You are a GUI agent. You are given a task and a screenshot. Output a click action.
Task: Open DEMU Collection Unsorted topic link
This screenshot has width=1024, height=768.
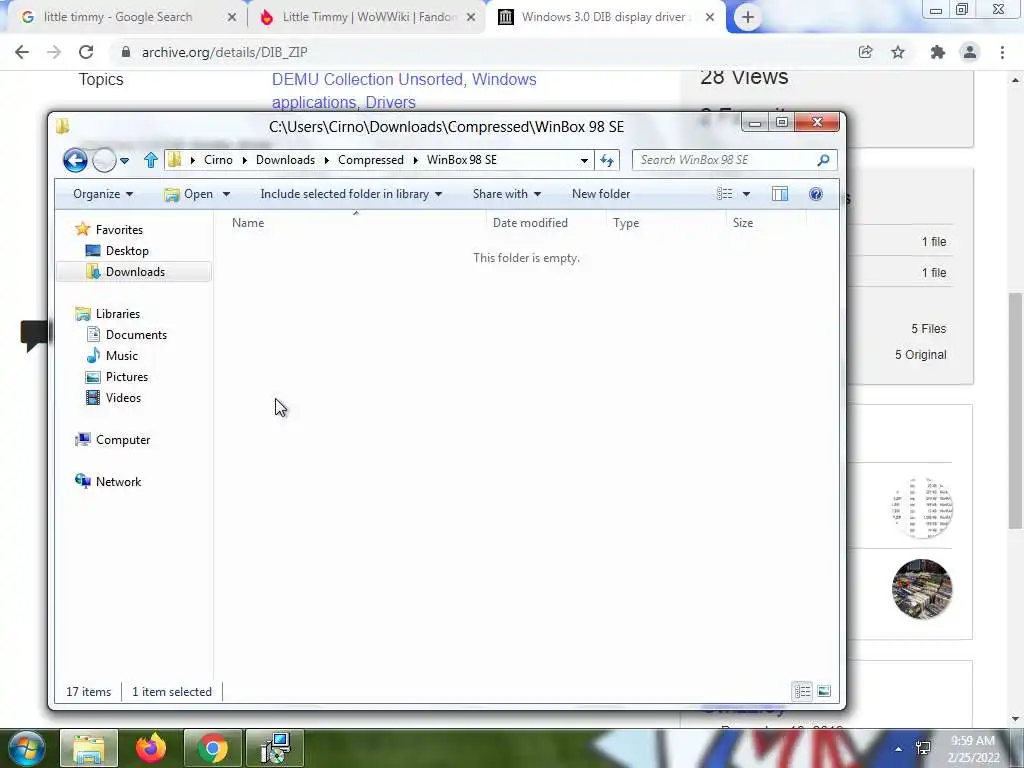tap(368, 79)
